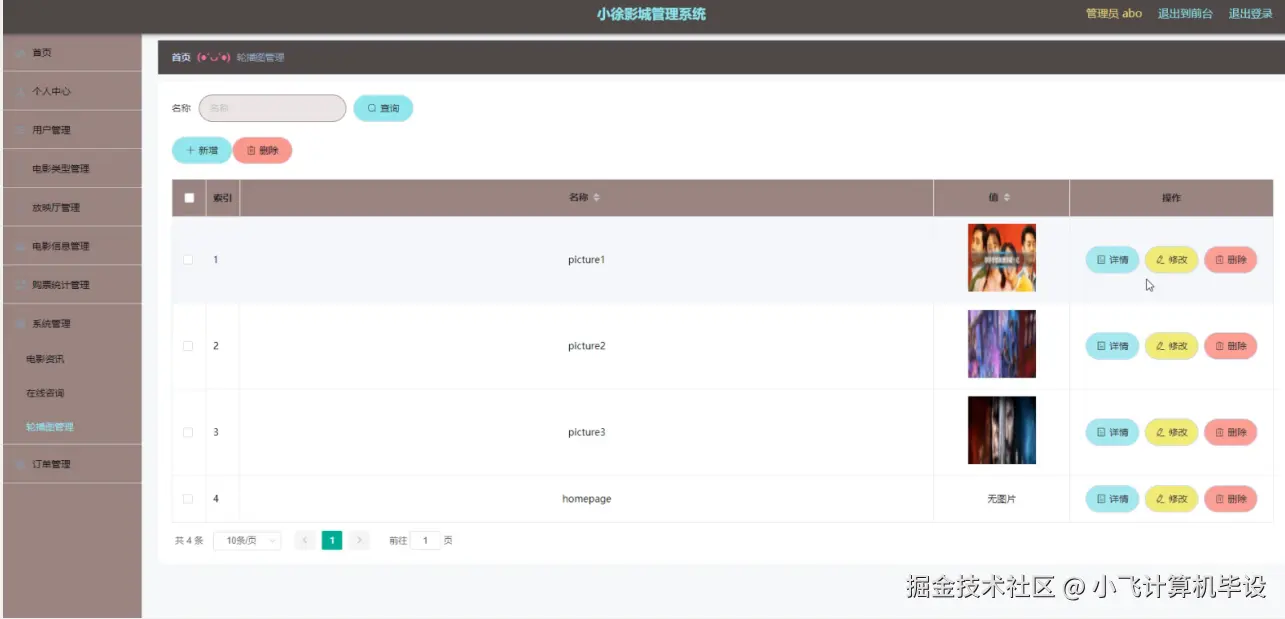This screenshot has height=619, width=1285.
Task: Click the 修改 pencil icon for picture3
Action: click(x=1161, y=432)
